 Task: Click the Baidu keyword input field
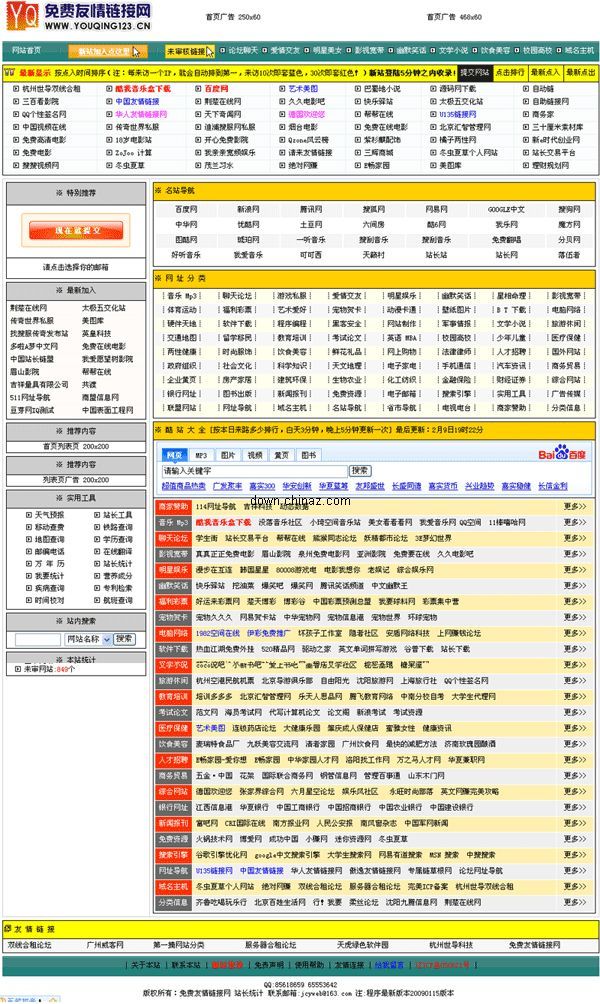coord(254,471)
